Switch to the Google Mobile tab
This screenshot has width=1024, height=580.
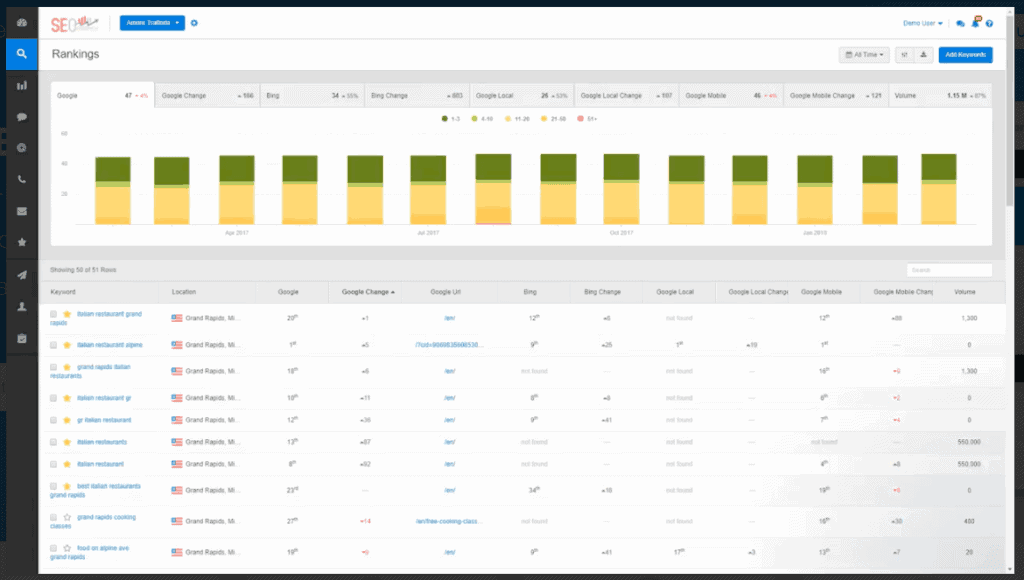tap(731, 95)
